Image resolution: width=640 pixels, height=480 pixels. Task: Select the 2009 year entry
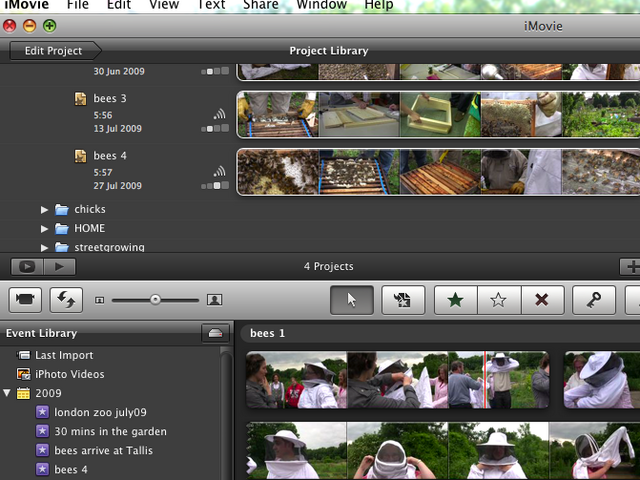coord(48,393)
